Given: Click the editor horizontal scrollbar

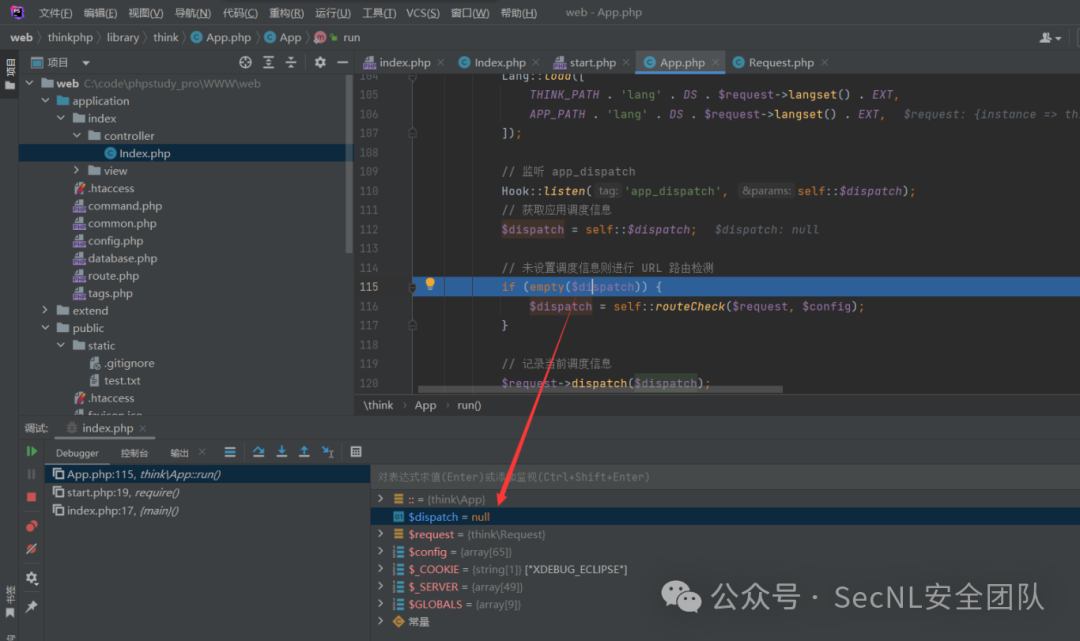Looking at the screenshot, I should click(x=600, y=390).
